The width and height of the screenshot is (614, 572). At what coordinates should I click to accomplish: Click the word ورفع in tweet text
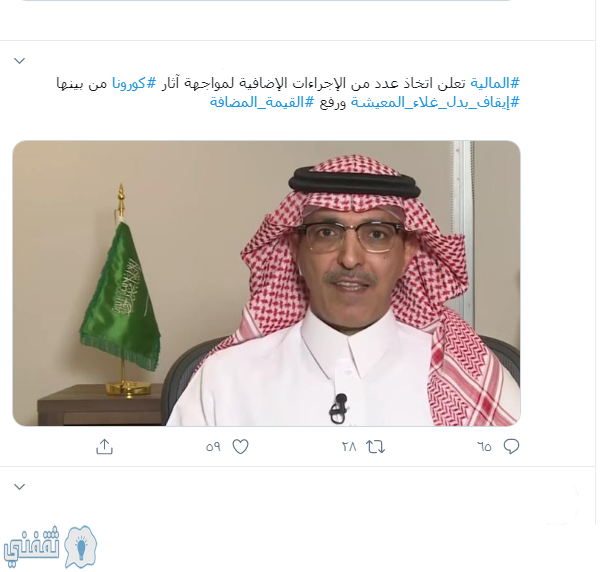[x=333, y=103]
